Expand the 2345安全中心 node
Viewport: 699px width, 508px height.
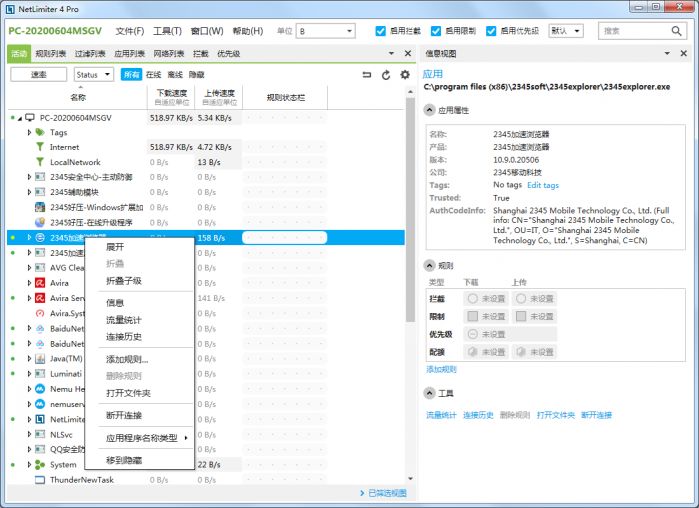tap(29, 177)
